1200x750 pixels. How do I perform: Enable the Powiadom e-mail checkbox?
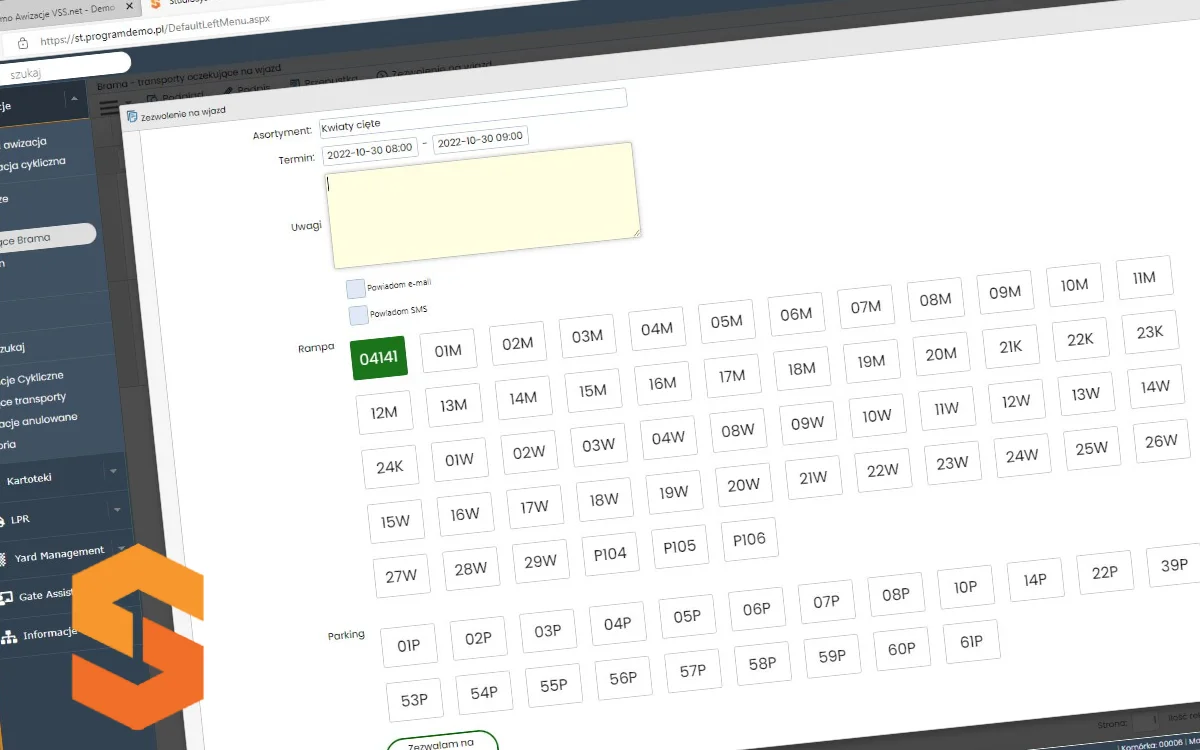[356, 289]
